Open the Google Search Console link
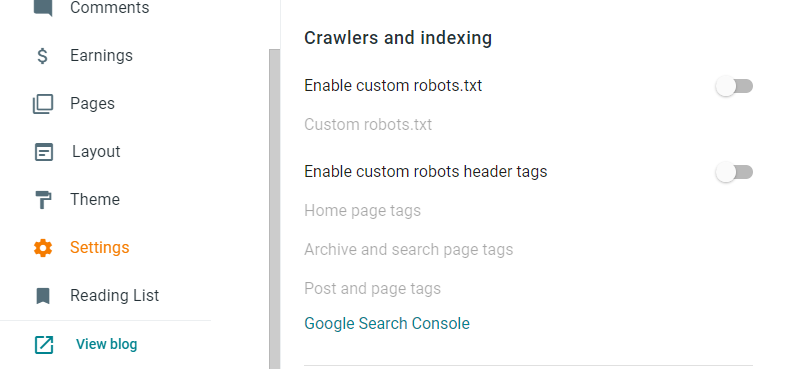This screenshot has width=793, height=369. click(x=387, y=324)
